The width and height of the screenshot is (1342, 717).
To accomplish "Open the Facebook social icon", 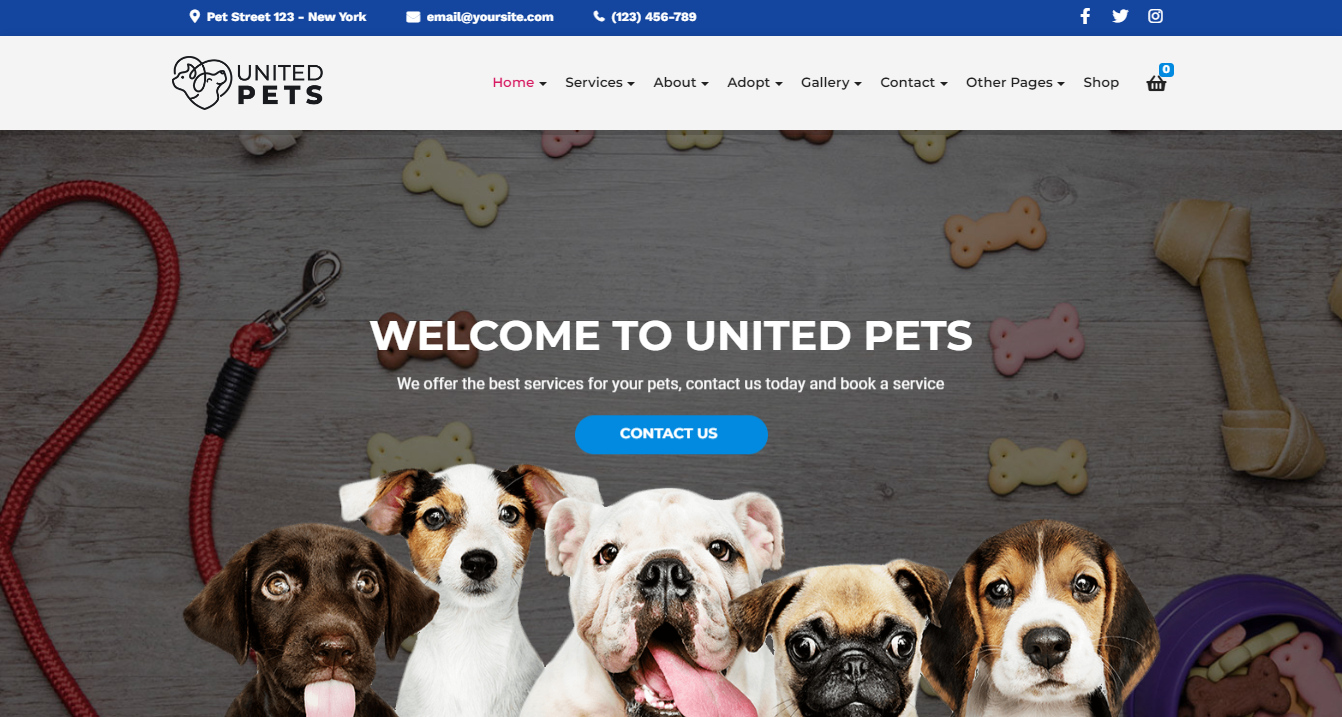I will [x=1085, y=16].
